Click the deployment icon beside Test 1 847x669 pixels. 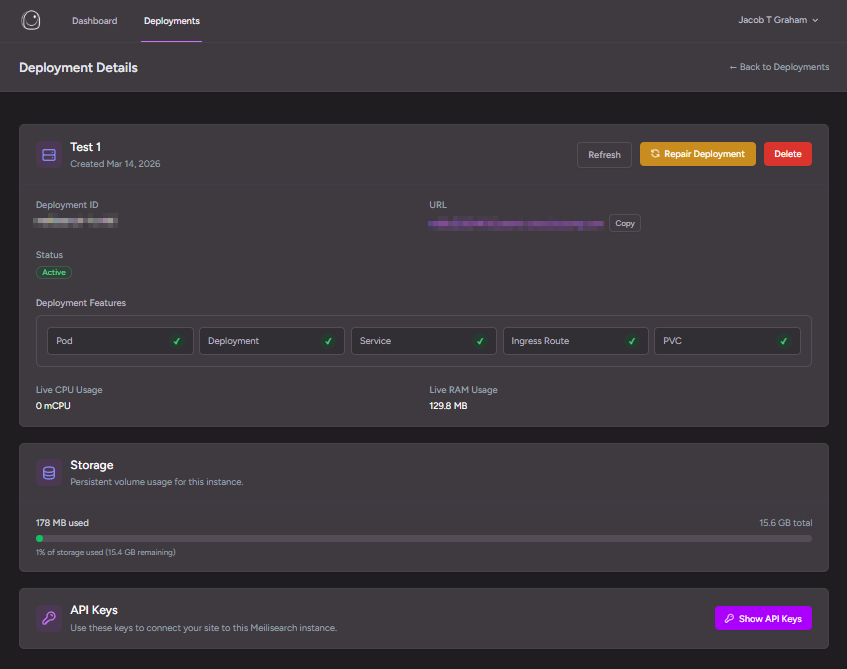[48, 154]
